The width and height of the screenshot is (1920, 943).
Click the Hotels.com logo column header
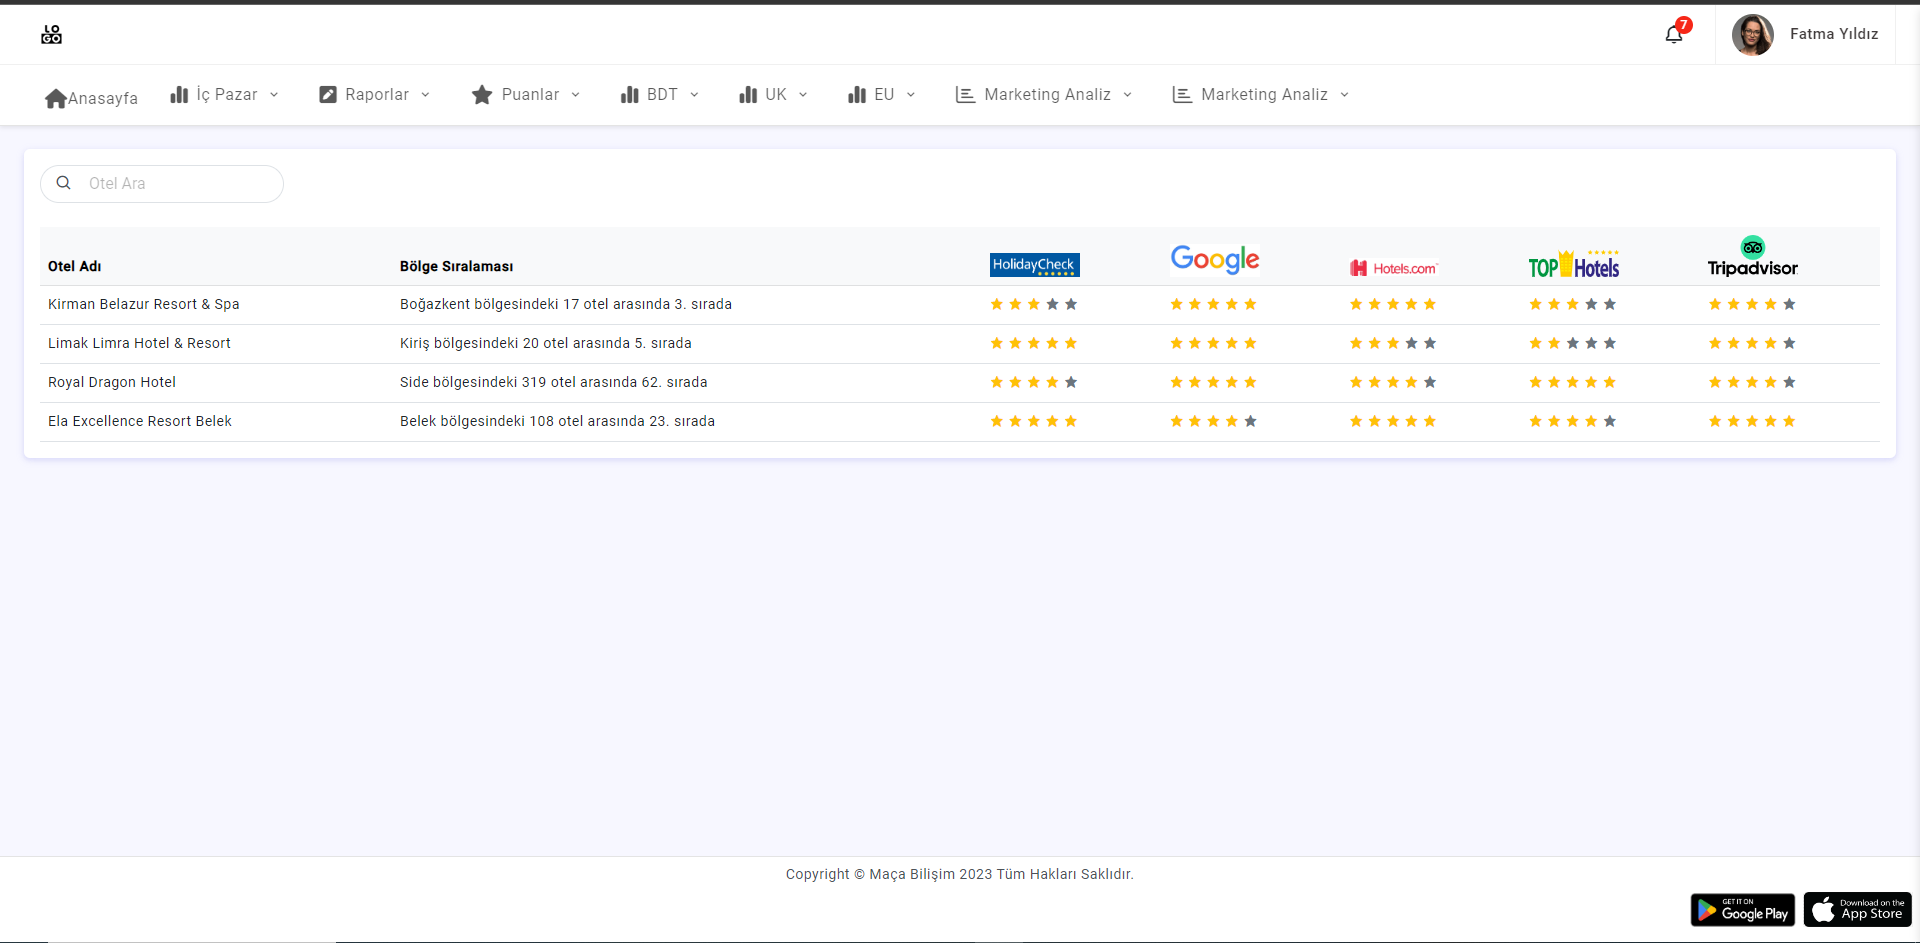[x=1393, y=268]
